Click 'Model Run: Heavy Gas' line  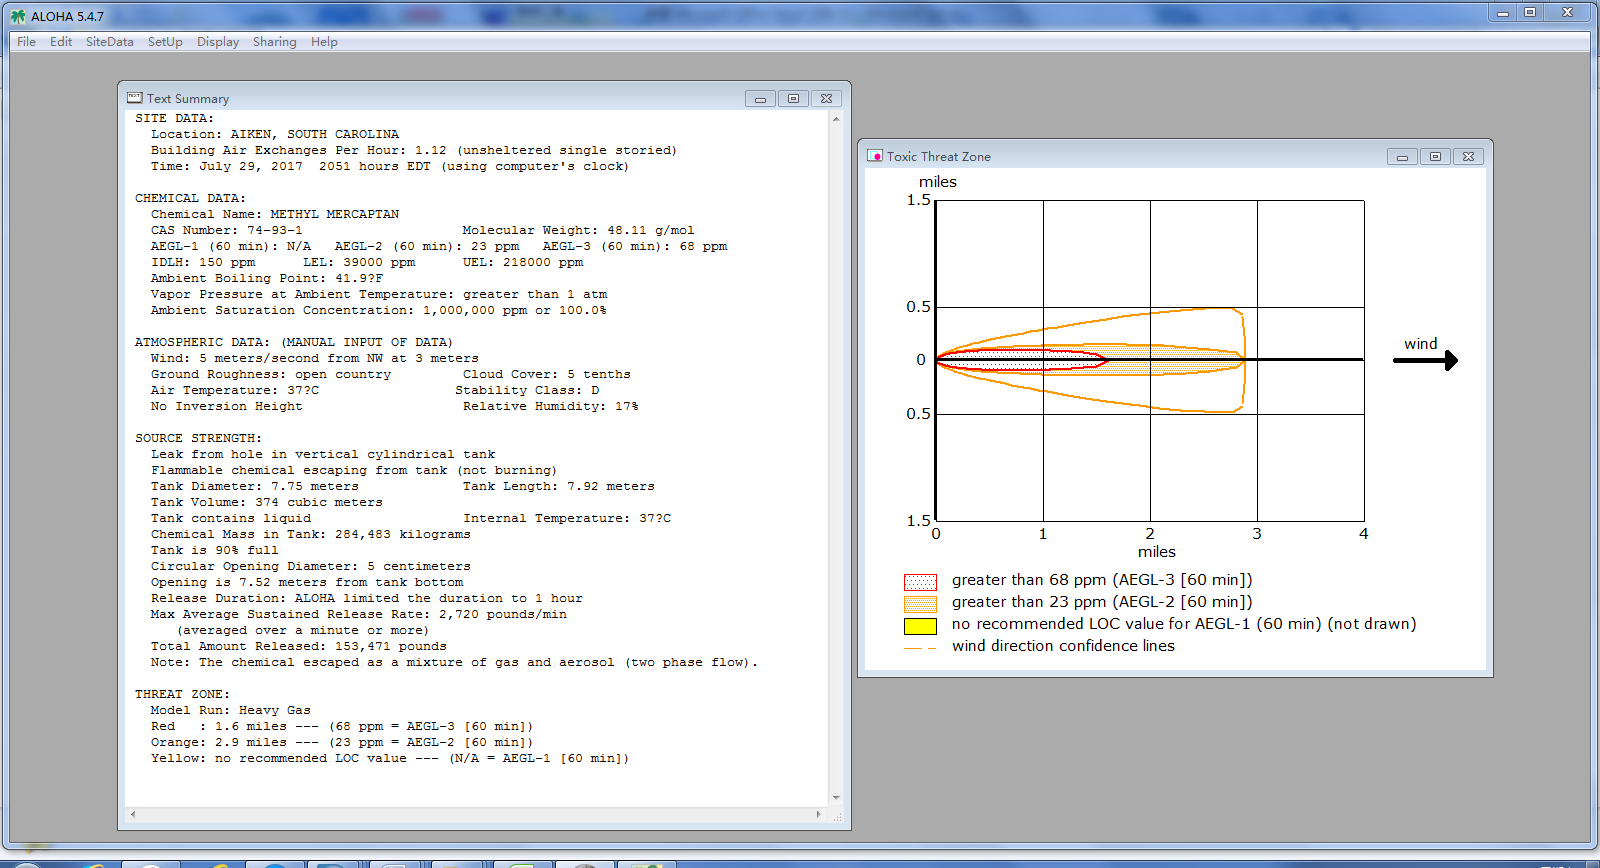point(231,710)
